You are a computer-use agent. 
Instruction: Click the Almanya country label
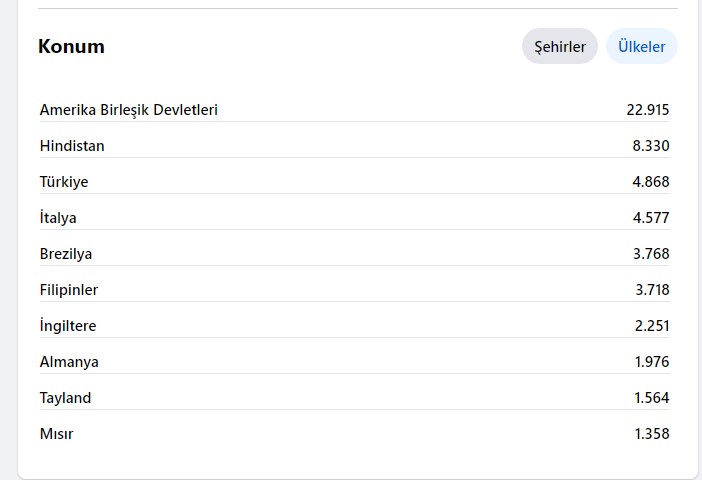(x=69, y=361)
